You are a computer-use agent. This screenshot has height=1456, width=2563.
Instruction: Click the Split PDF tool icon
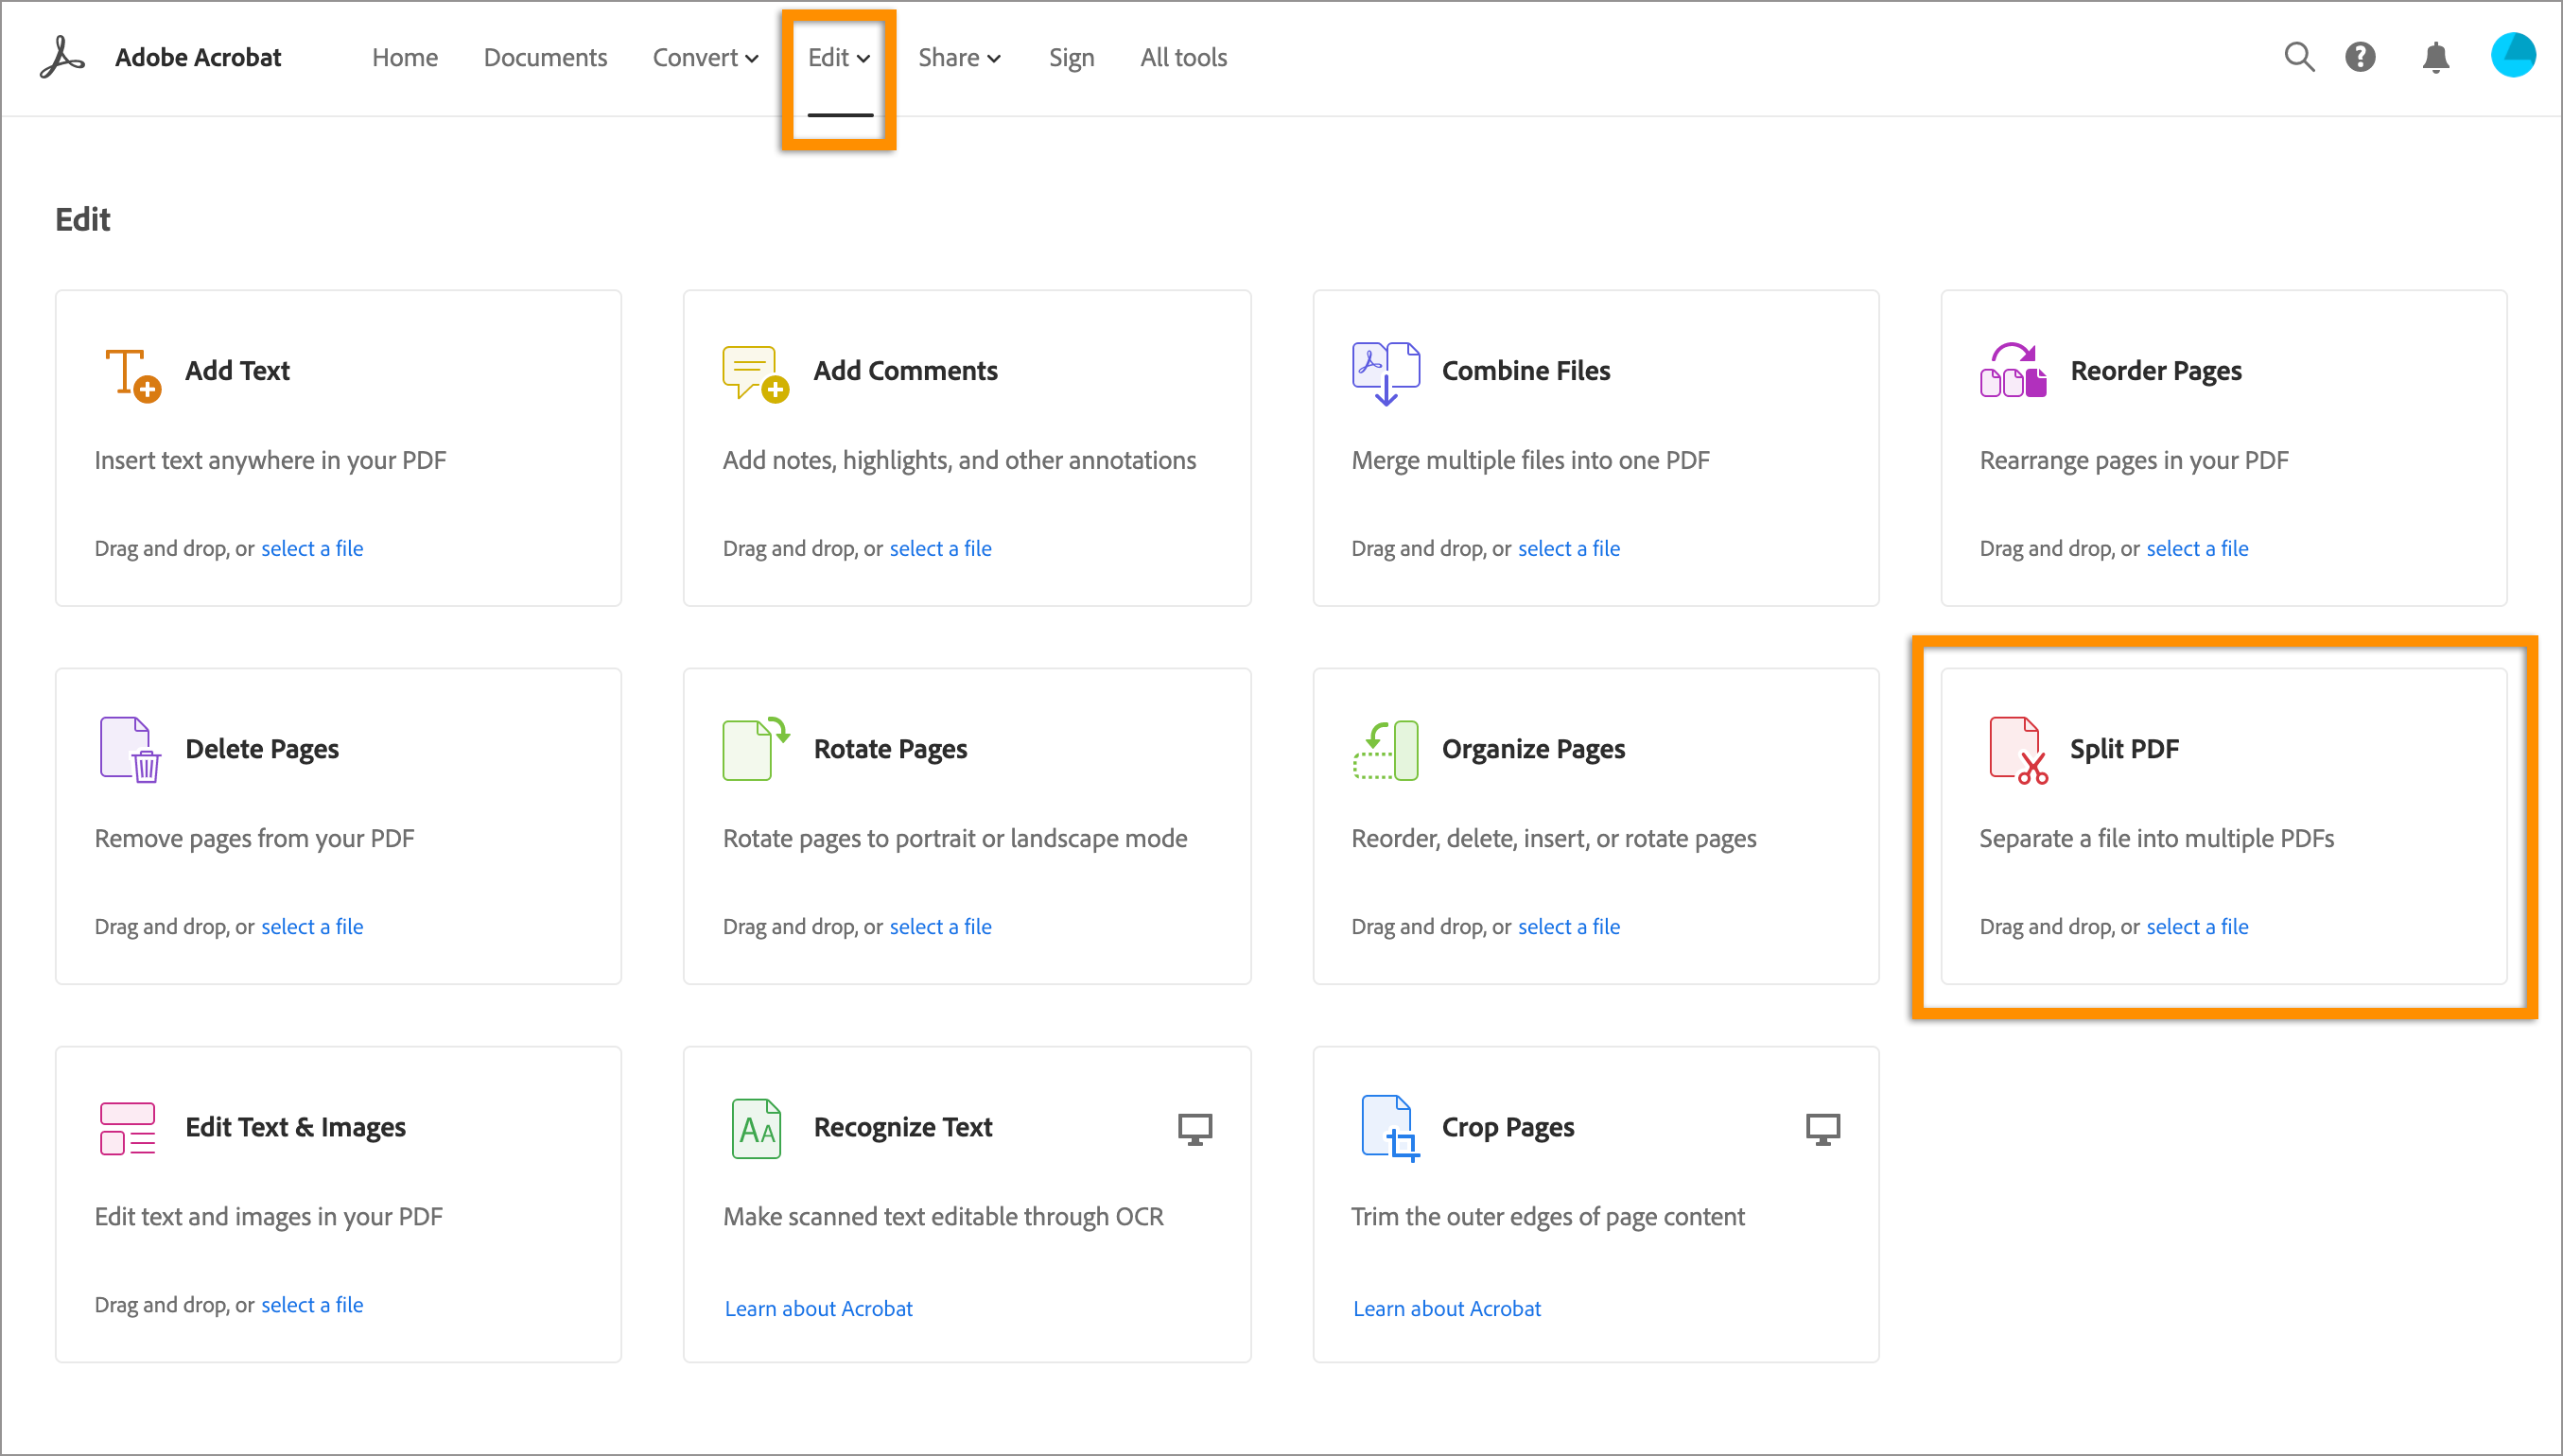[x=2014, y=748]
